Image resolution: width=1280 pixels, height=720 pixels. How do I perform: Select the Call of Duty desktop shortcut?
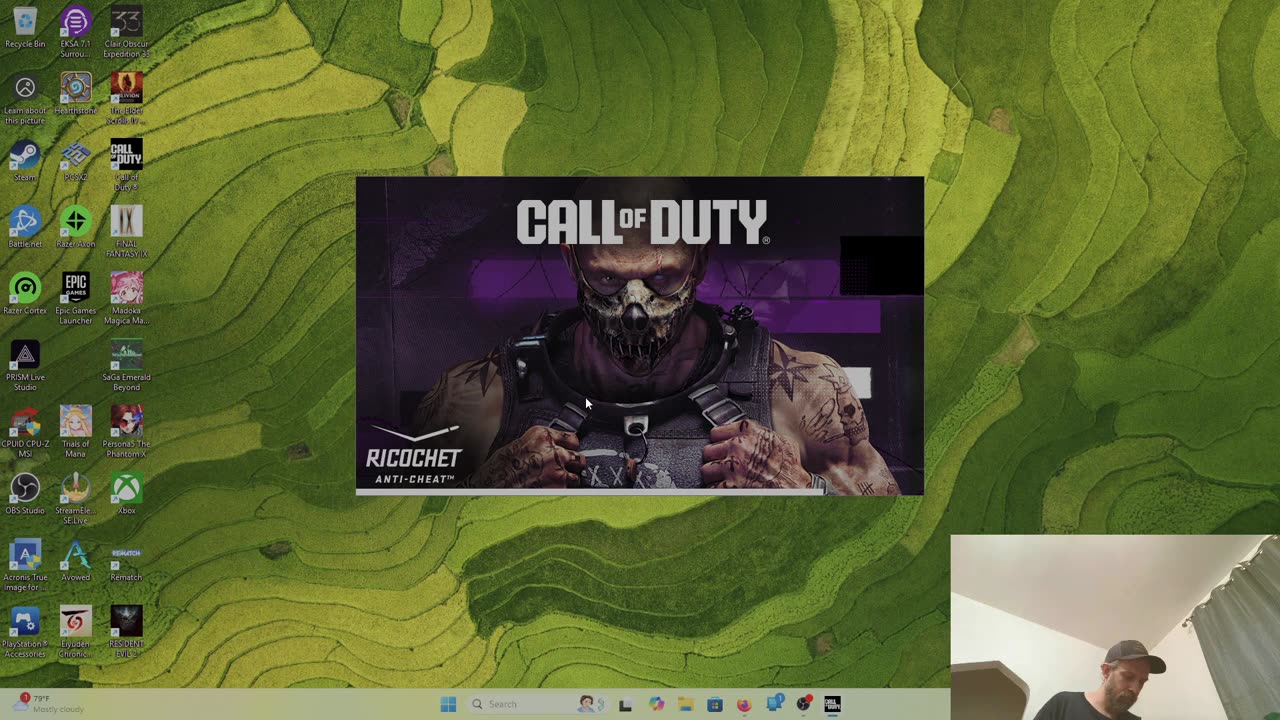coord(126,166)
